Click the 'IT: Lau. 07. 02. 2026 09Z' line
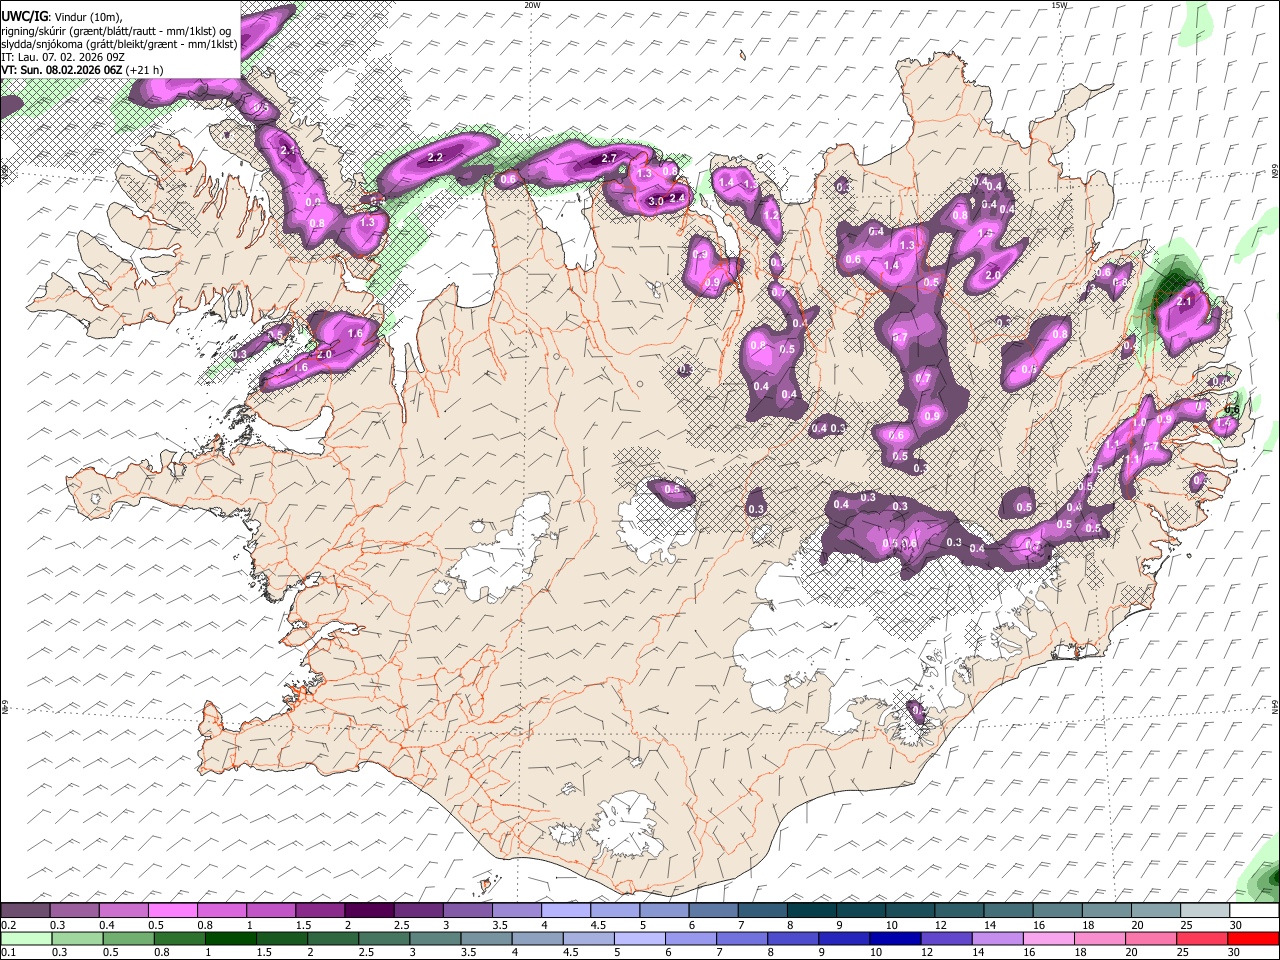The height and width of the screenshot is (960, 1280). point(63,57)
